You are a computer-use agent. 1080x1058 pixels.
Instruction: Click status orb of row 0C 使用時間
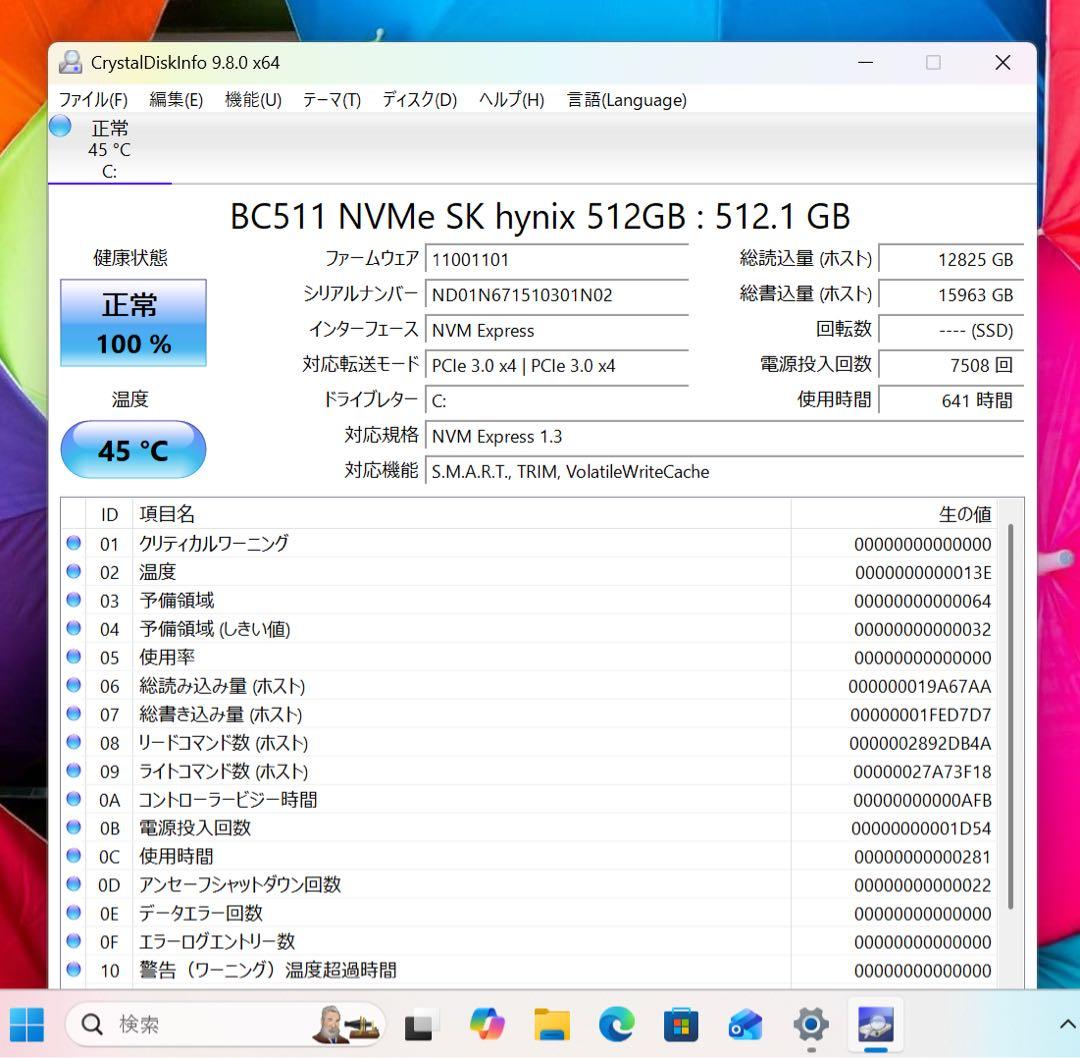pyautogui.click(x=74, y=855)
